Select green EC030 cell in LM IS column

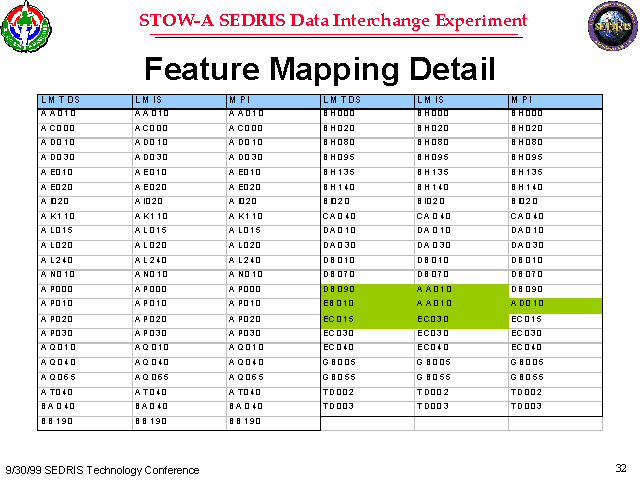(432, 320)
